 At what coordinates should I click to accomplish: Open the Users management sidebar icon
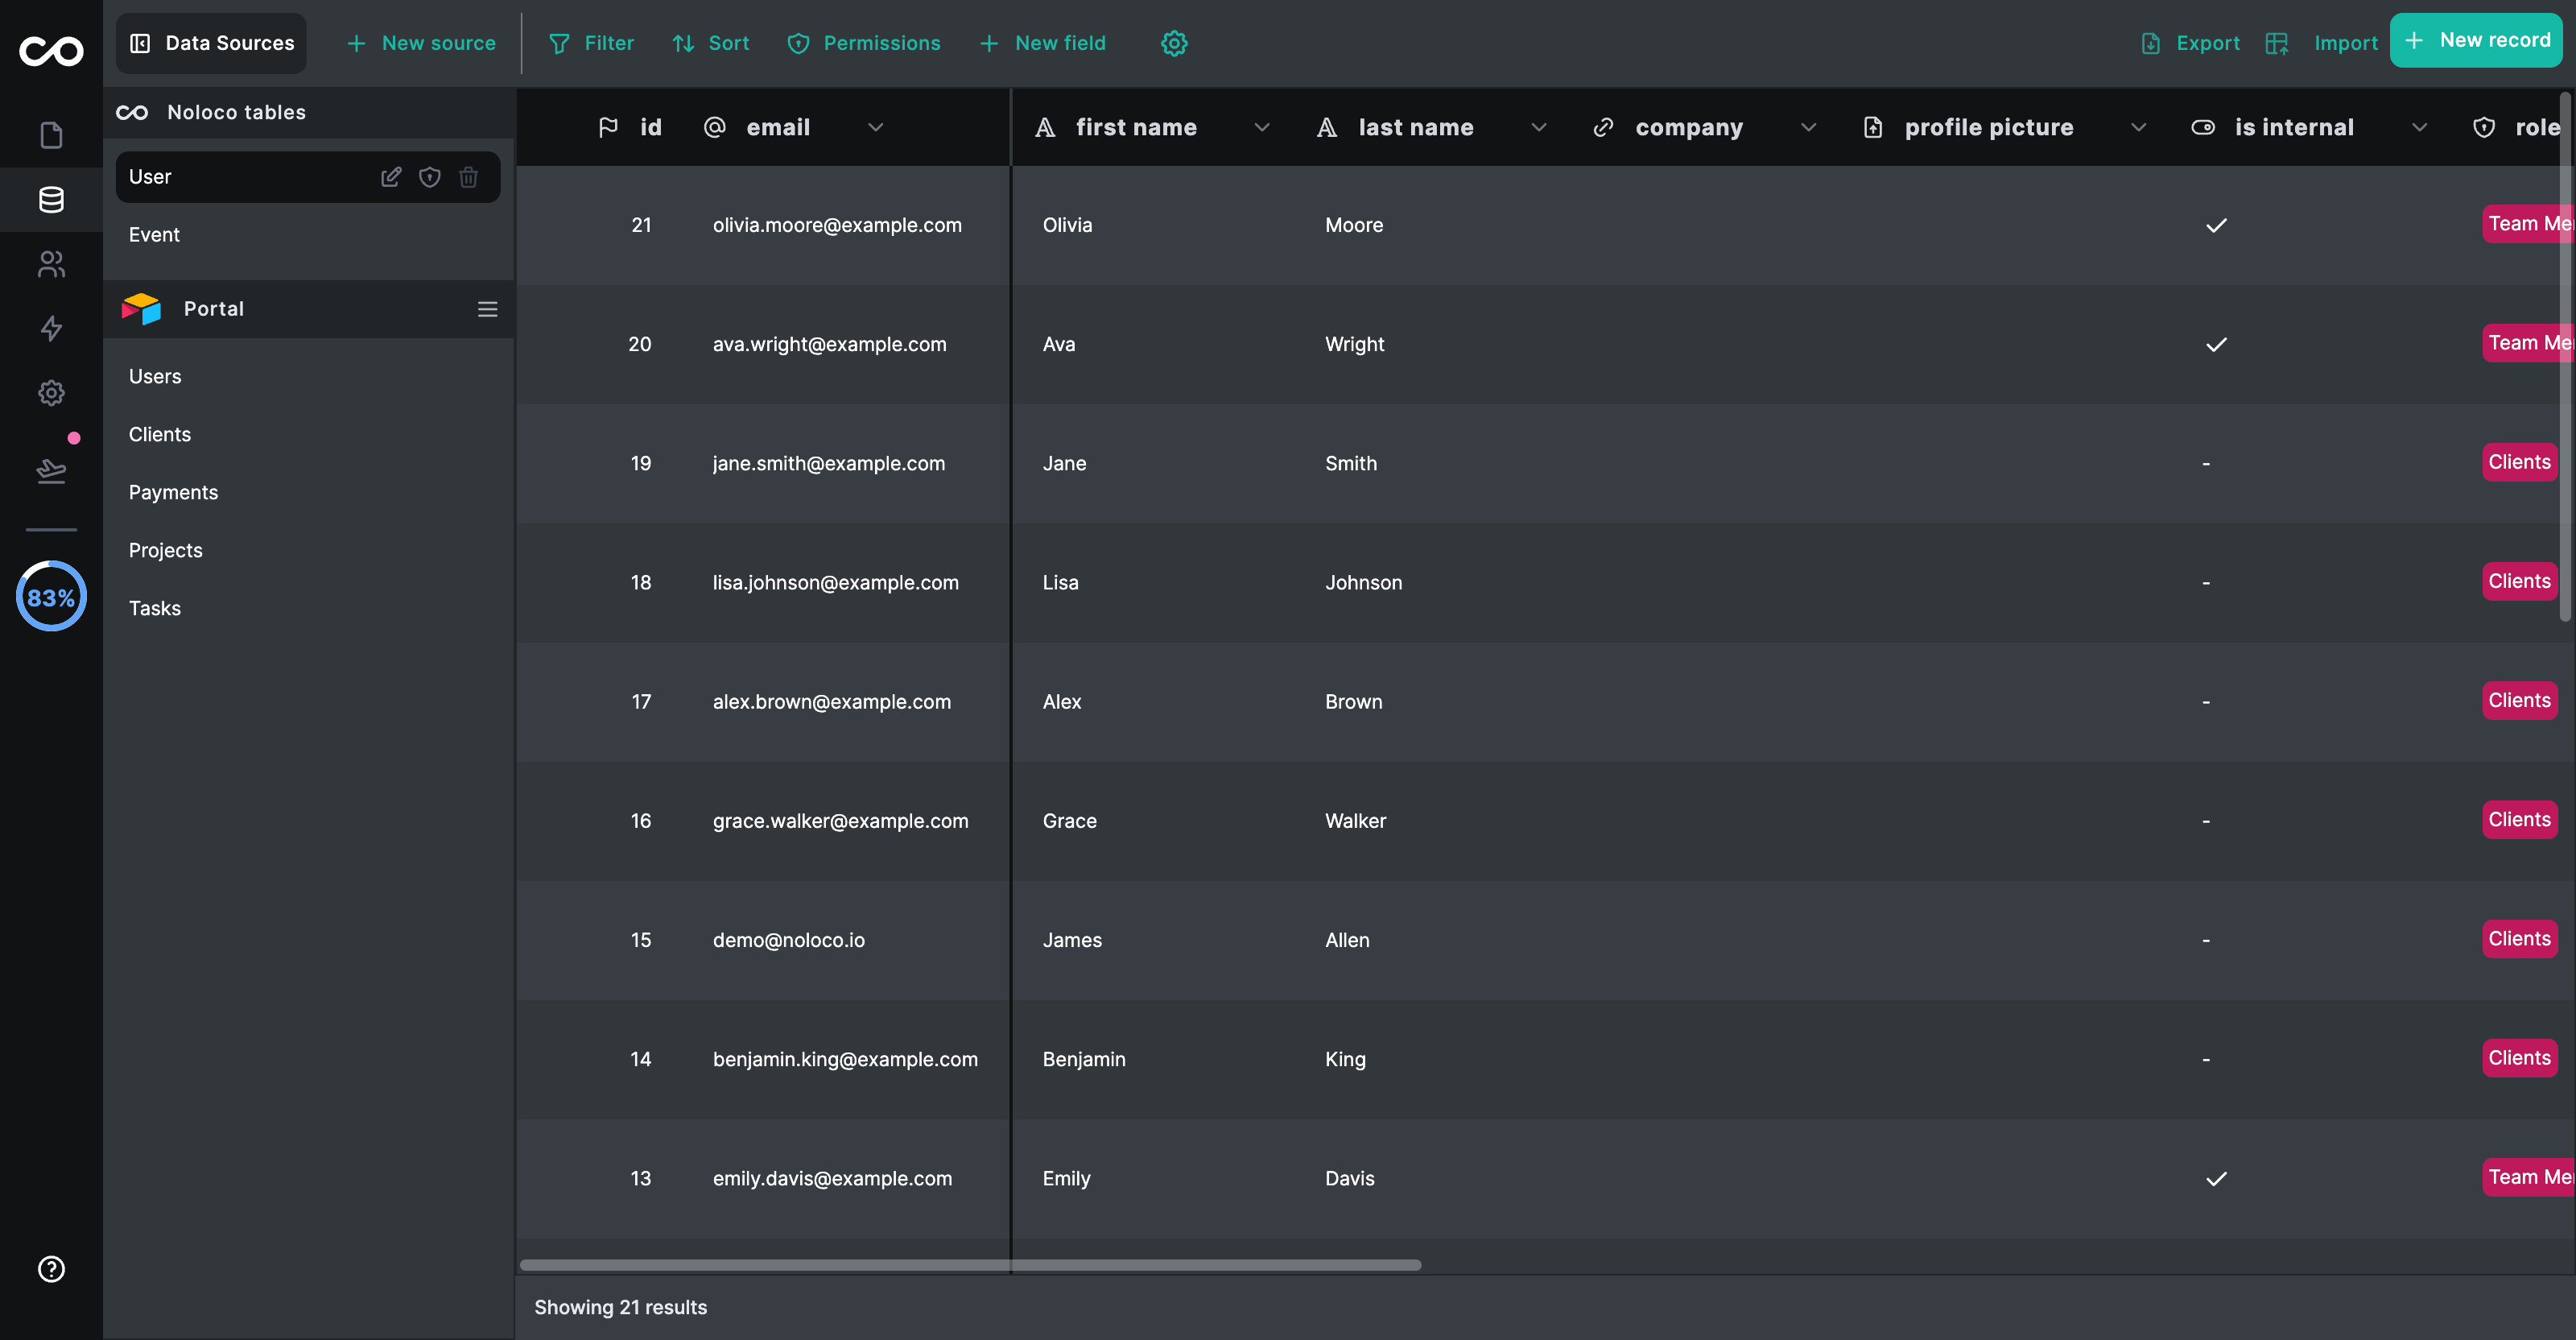coord(51,264)
